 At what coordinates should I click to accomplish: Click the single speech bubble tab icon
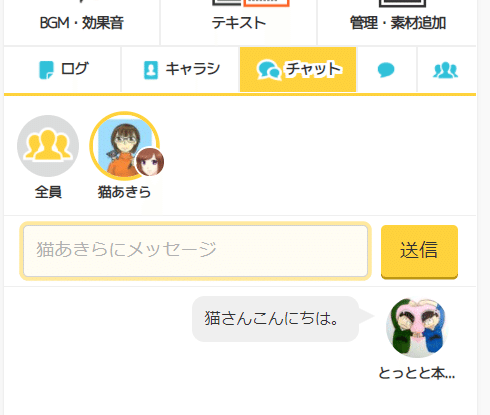pyautogui.click(x=386, y=70)
